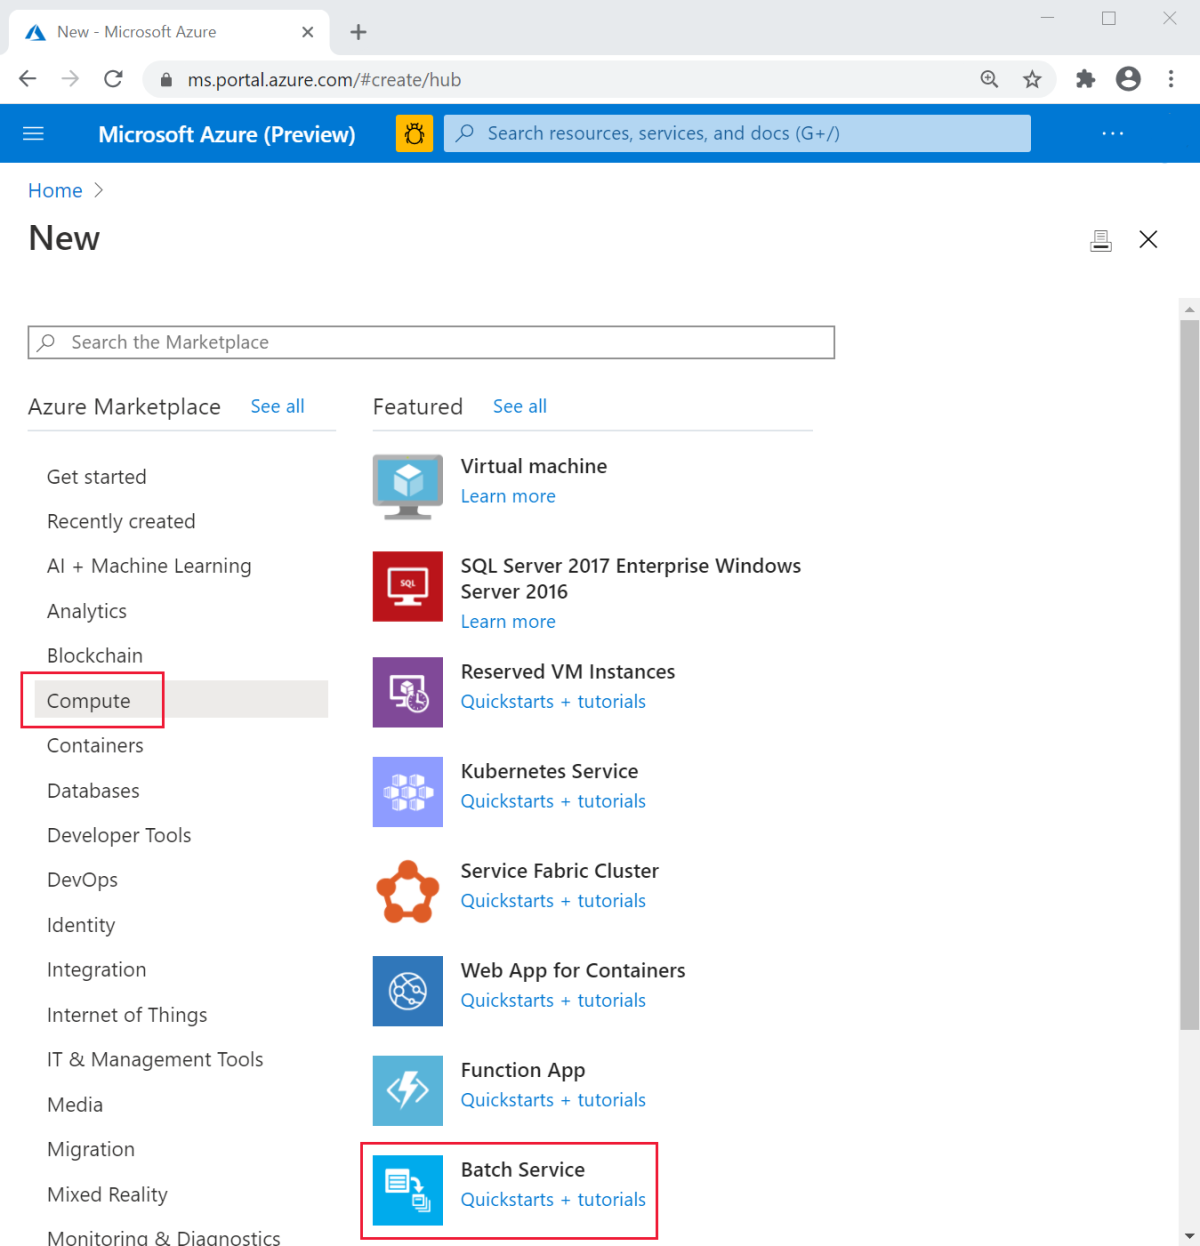Open Virtual machine from its monitor icon
1200x1246 pixels.
[407, 487]
